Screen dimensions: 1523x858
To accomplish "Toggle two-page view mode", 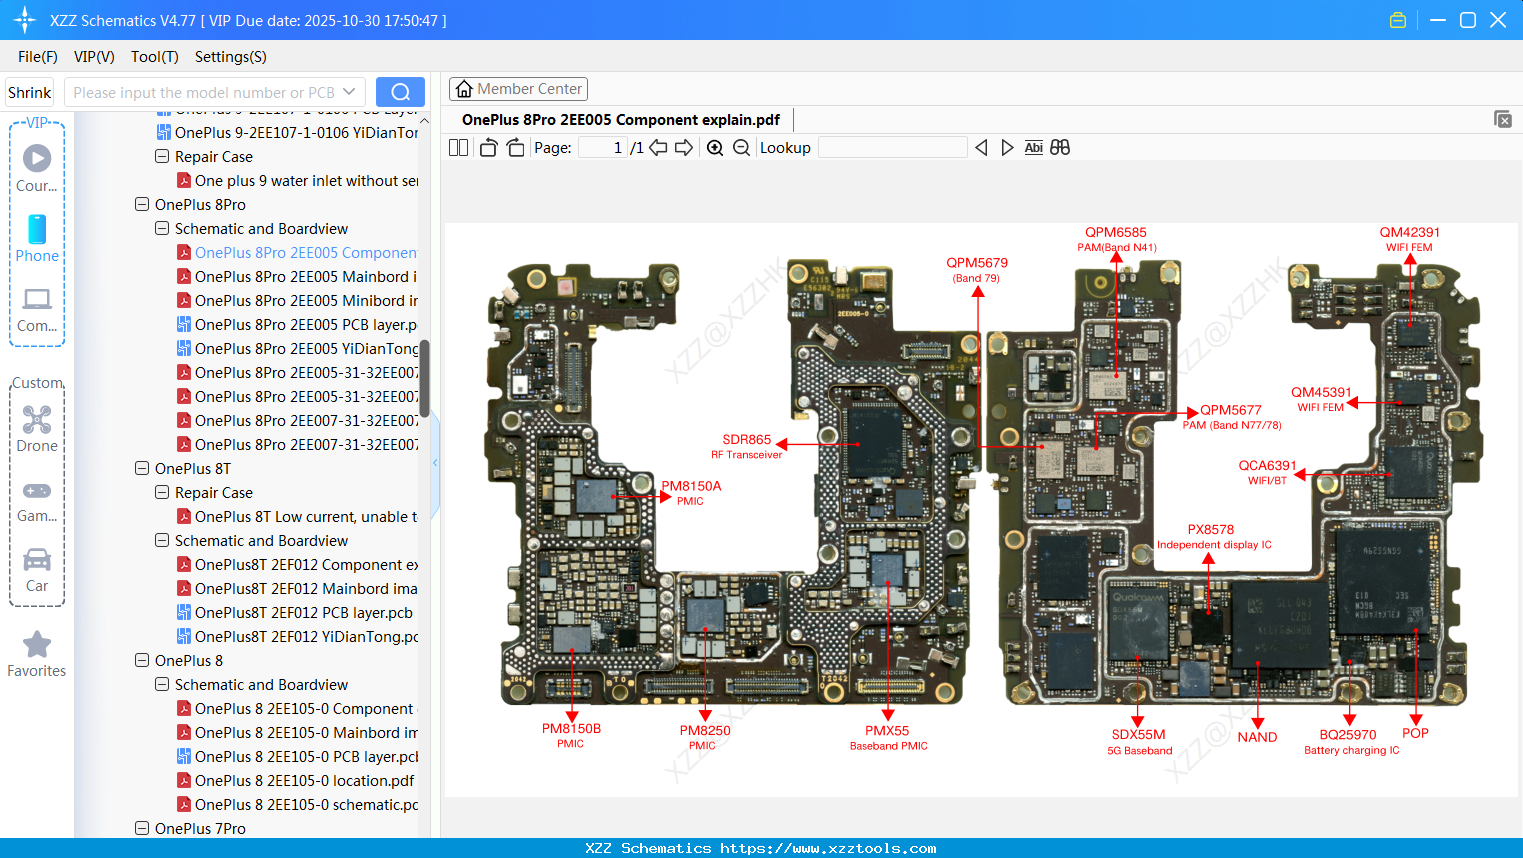I will click(x=458, y=147).
